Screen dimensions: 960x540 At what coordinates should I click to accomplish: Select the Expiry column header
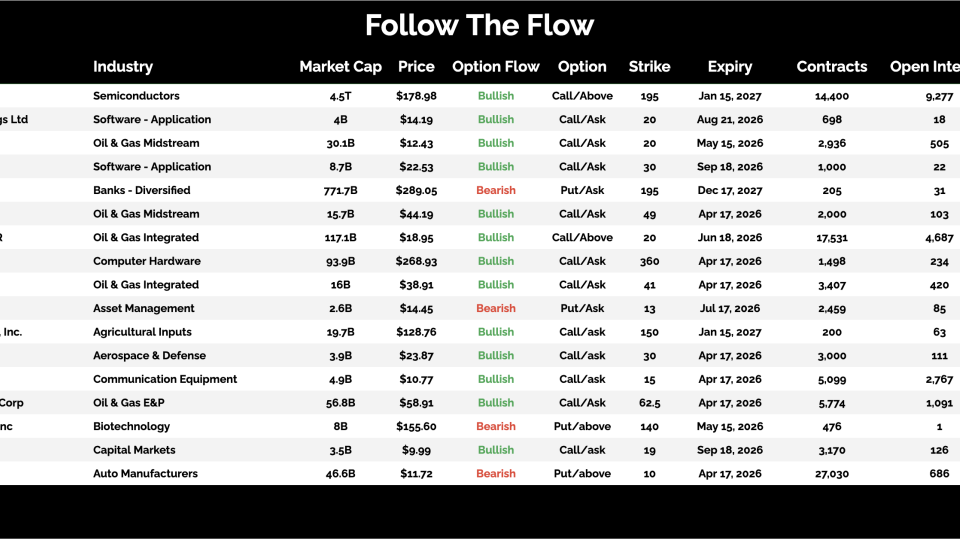coord(729,67)
